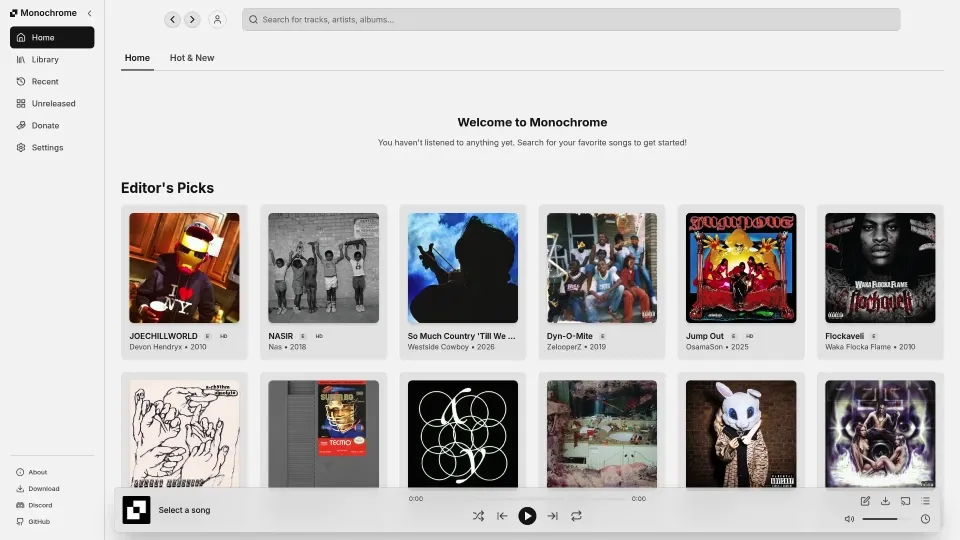
Task: Open the GitHub link
Action: (33, 522)
